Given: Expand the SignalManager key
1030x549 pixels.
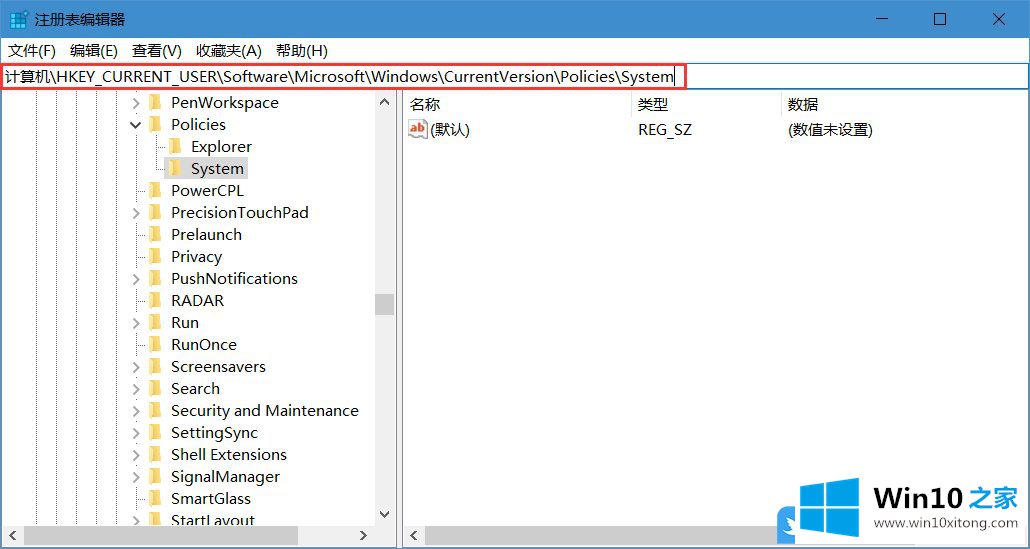Looking at the screenshot, I should click(136, 477).
